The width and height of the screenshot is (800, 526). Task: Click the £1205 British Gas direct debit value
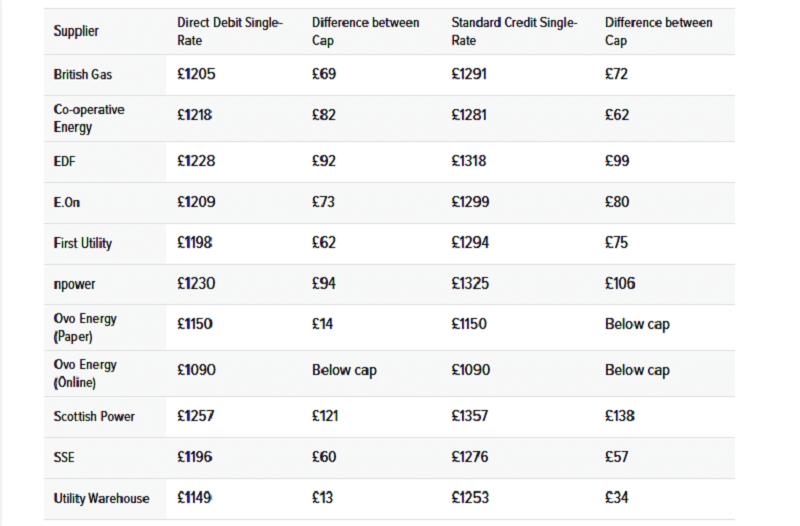196,74
